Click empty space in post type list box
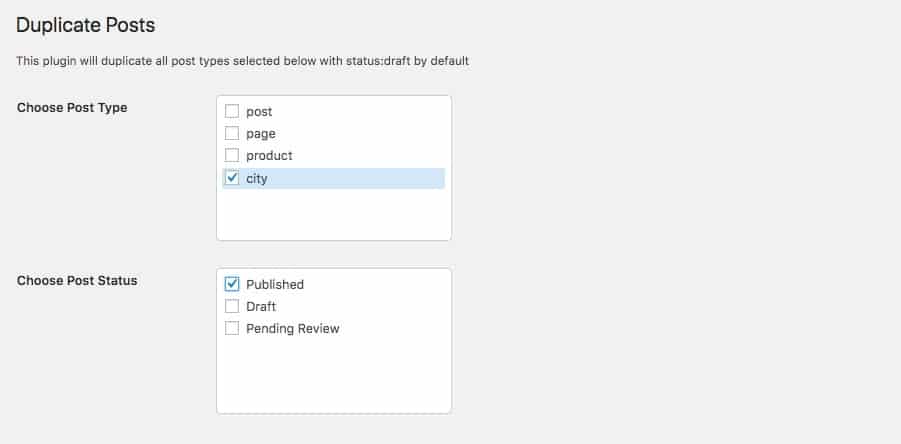 (x=333, y=217)
